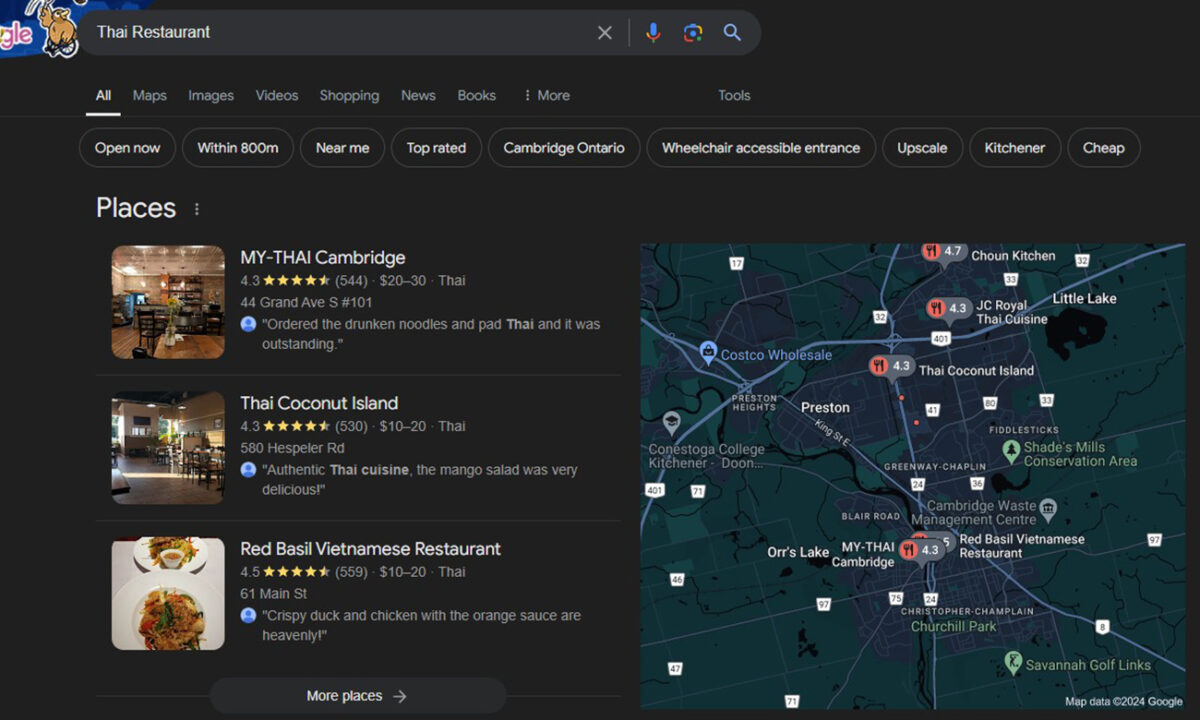Toggle the Cheap filter chip
Viewport: 1200px width, 720px height.
(1104, 148)
